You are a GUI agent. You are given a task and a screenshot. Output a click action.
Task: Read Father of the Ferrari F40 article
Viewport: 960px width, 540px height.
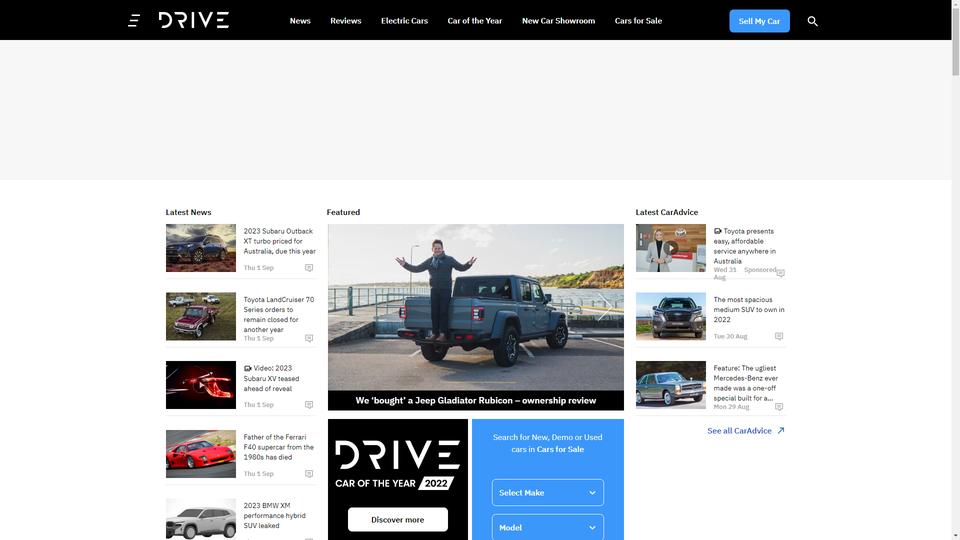(279, 447)
